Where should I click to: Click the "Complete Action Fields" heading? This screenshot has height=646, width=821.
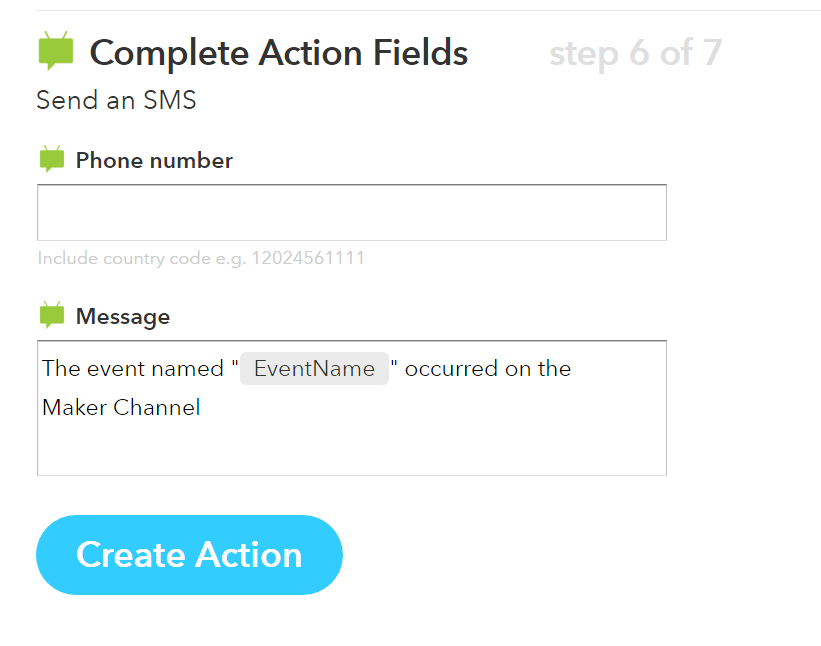point(278,53)
